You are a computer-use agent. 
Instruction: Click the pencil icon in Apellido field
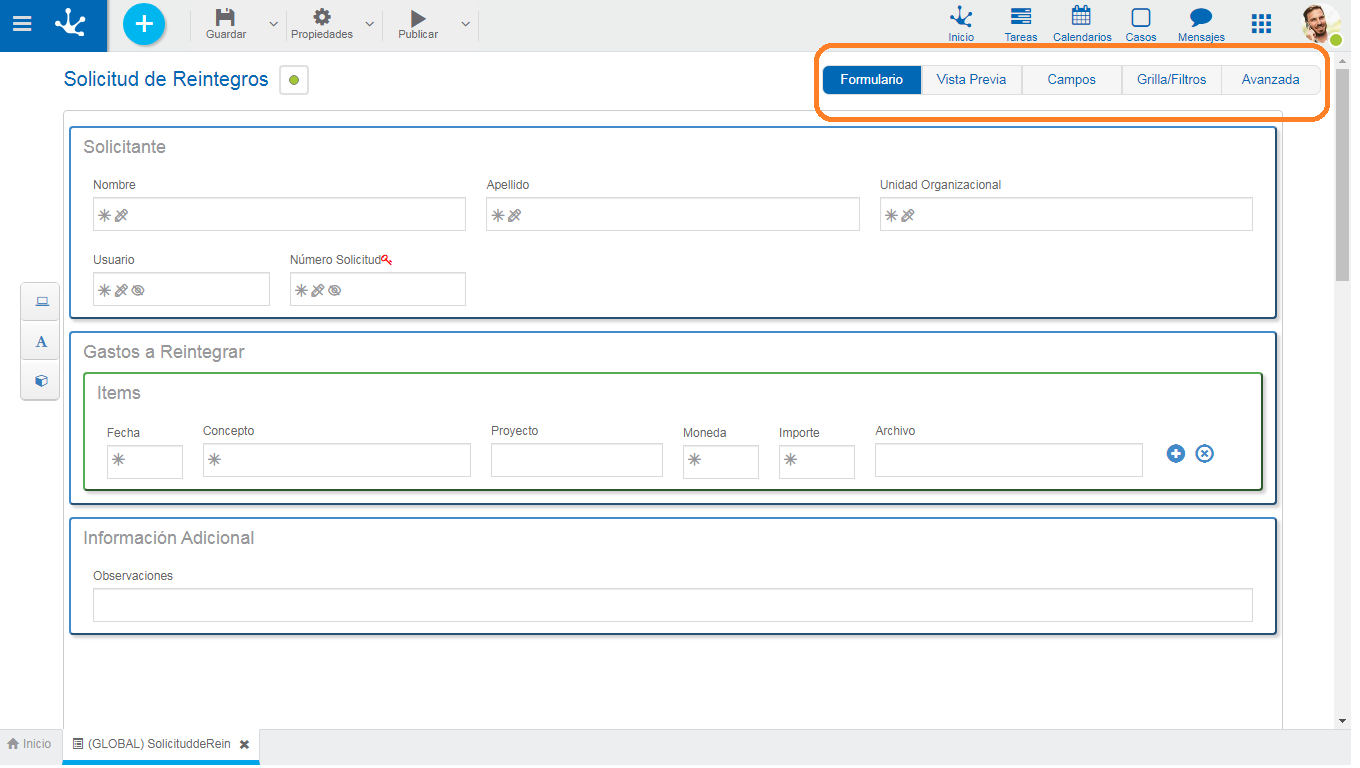(514, 215)
